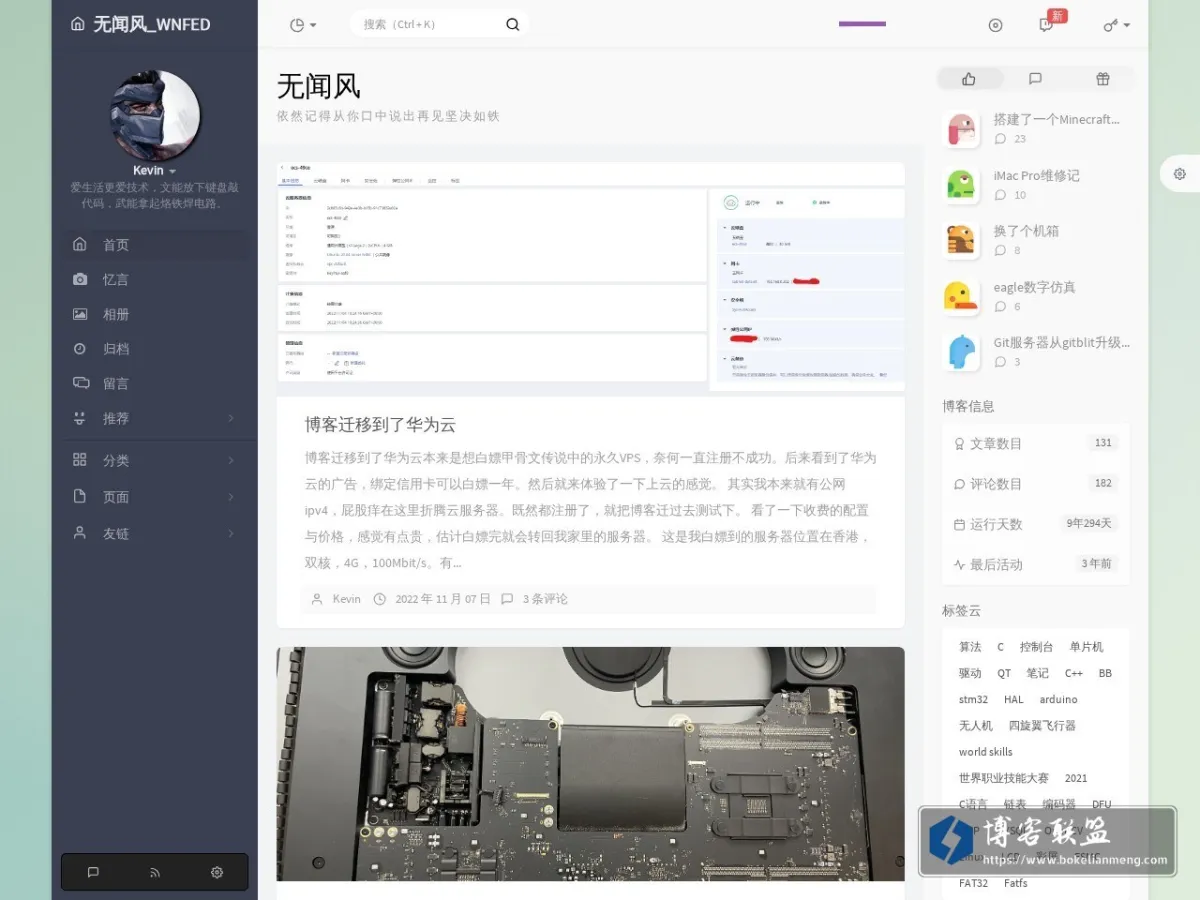Image resolution: width=1200 pixels, height=900 pixels.
Task: Open post 搭建了一个Minecraft...
Action: (x=1056, y=119)
